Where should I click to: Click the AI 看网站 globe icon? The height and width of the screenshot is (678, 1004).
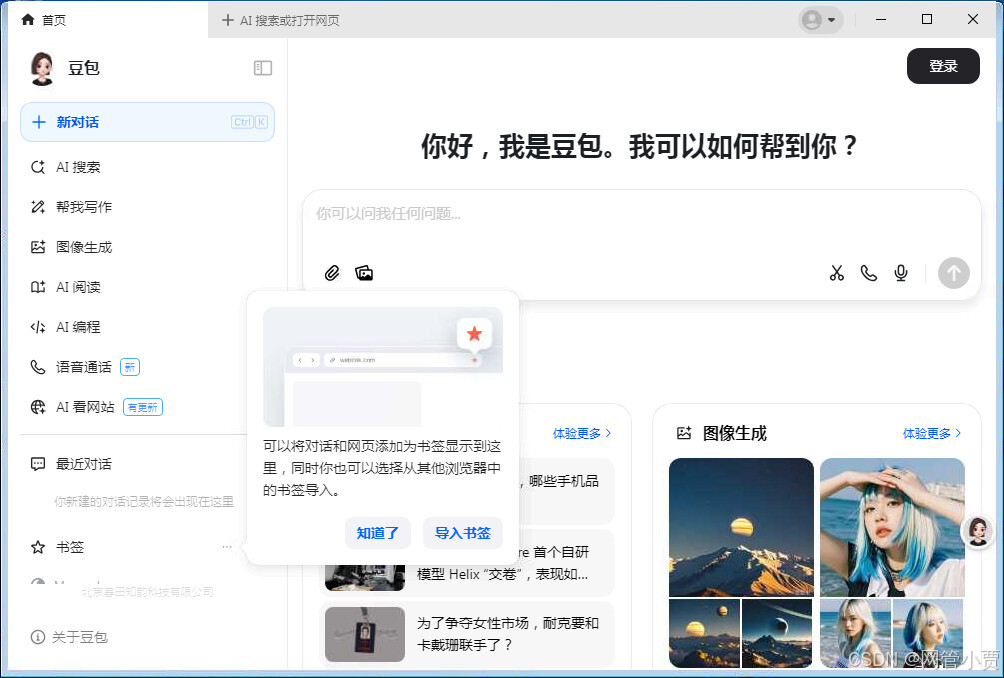point(38,407)
